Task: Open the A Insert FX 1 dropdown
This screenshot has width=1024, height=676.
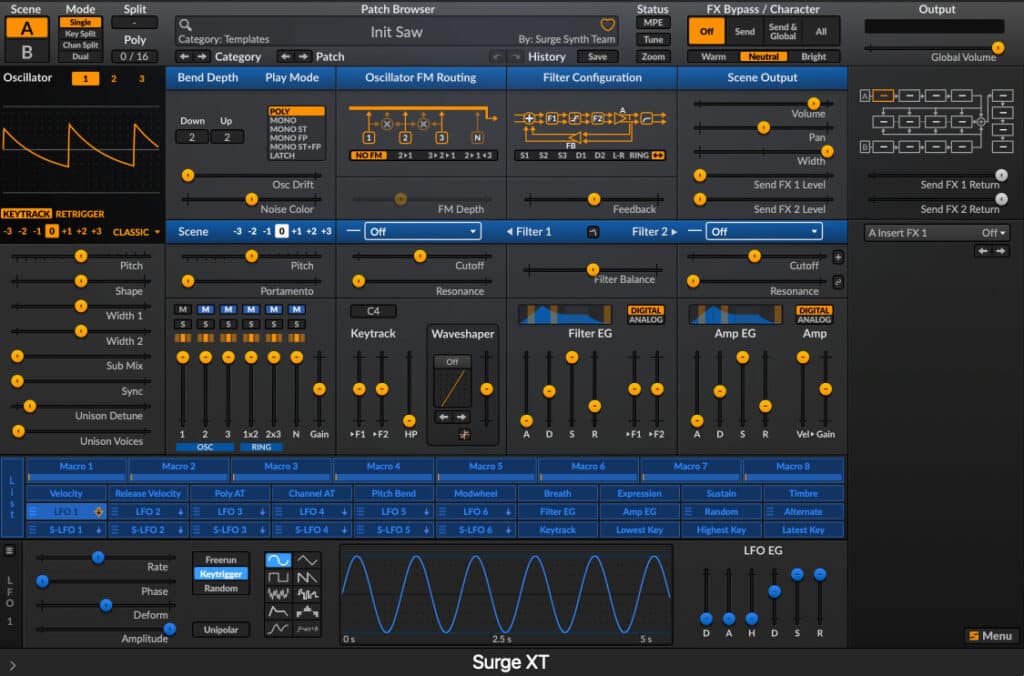Action: [935, 232]
